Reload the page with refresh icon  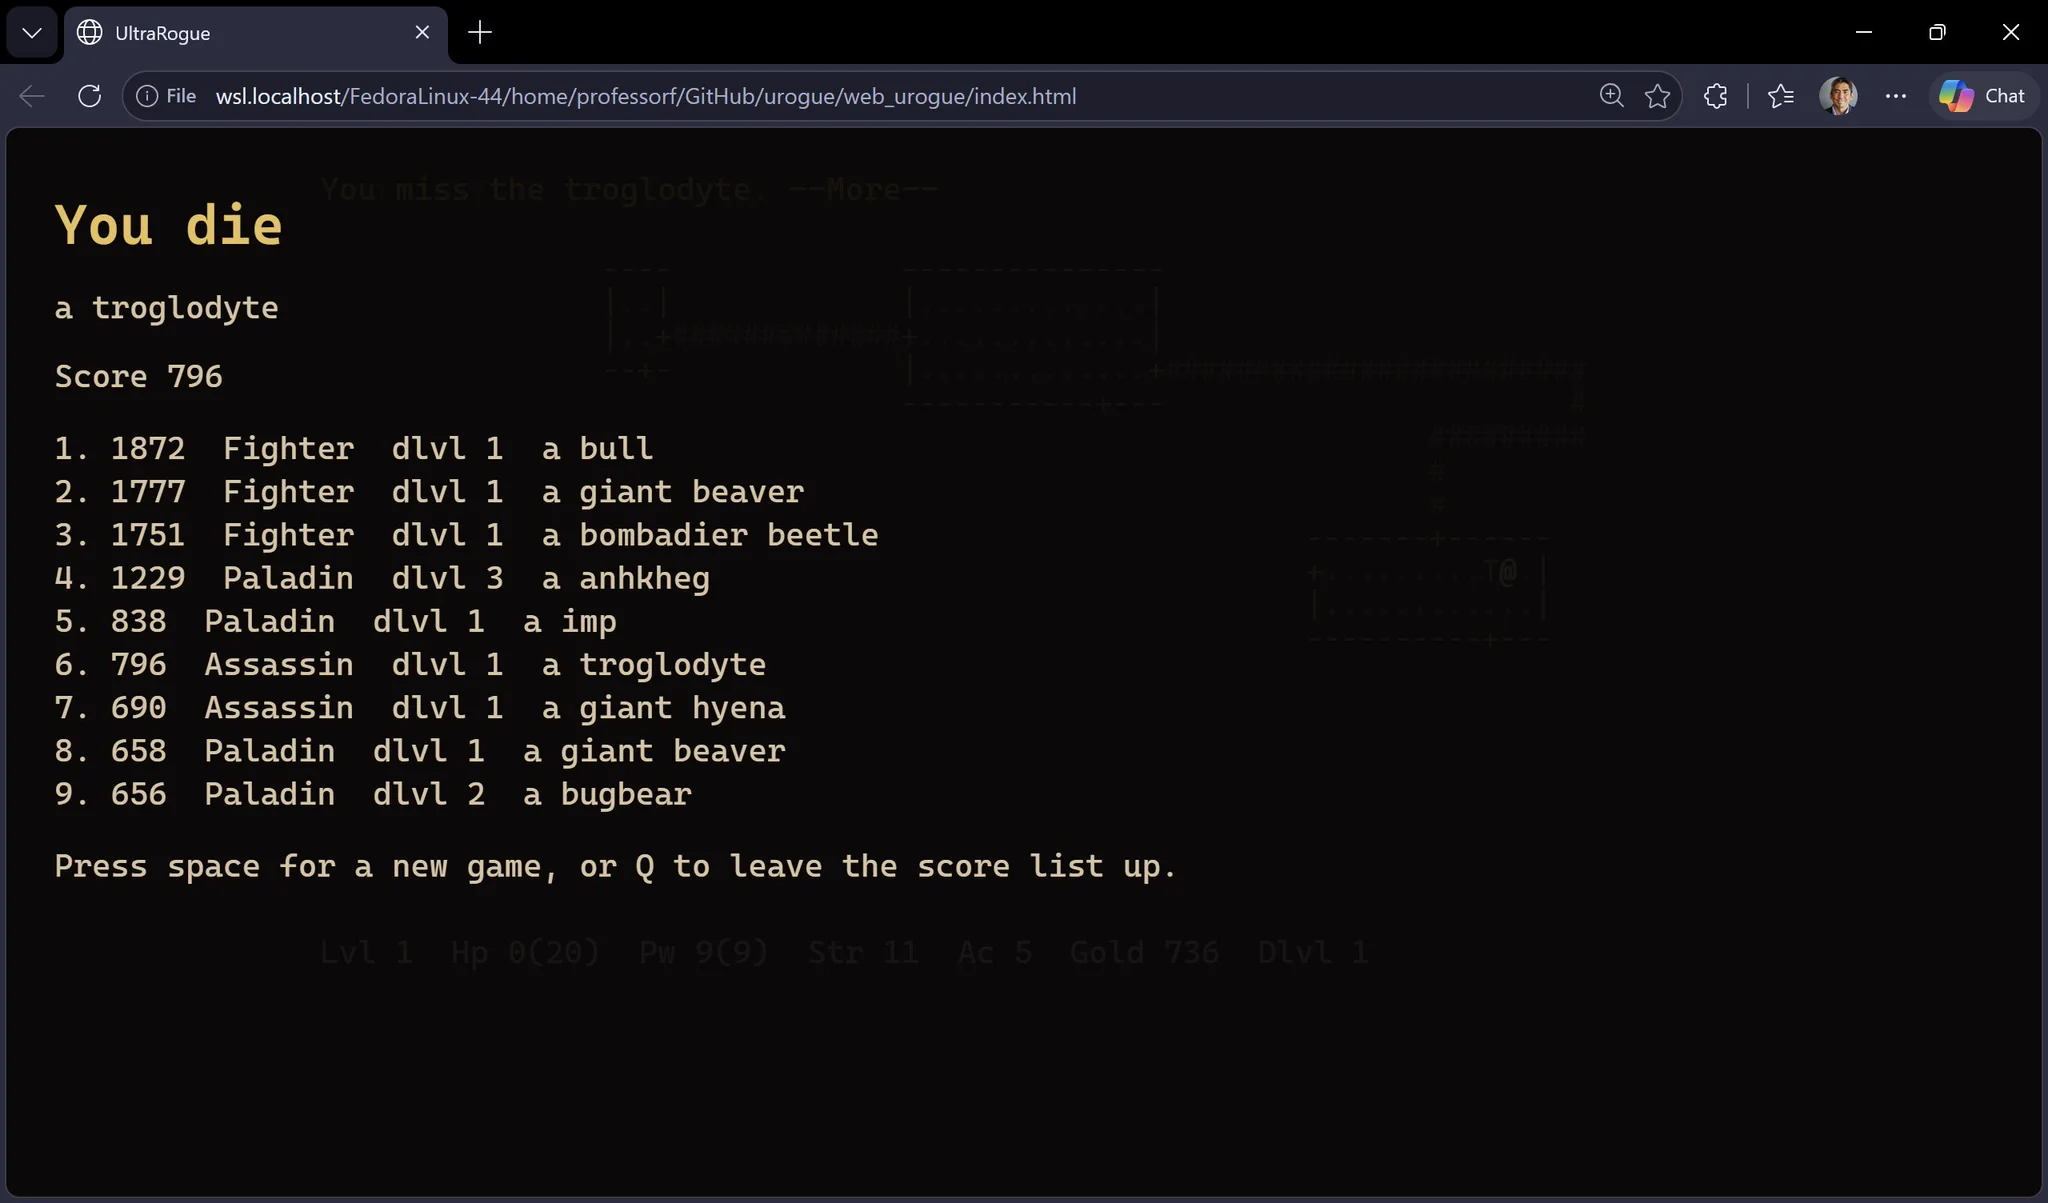pyautogui.click(x=90, y=96)
